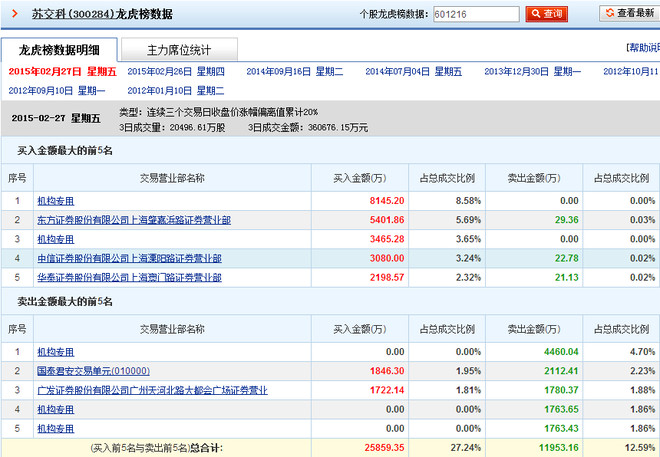Select the date 2014年09月16日 星期二
This screenshot has height=457, width=660.
pyautogui.click(x=295, y=72)
